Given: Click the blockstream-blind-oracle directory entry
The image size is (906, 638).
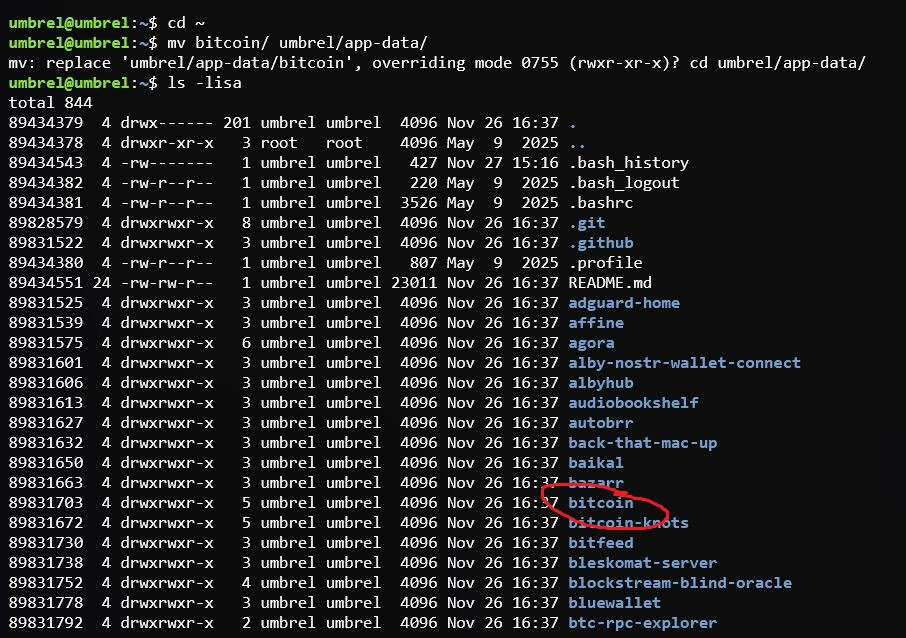Looking at the screenshot, I should (680, 583).
